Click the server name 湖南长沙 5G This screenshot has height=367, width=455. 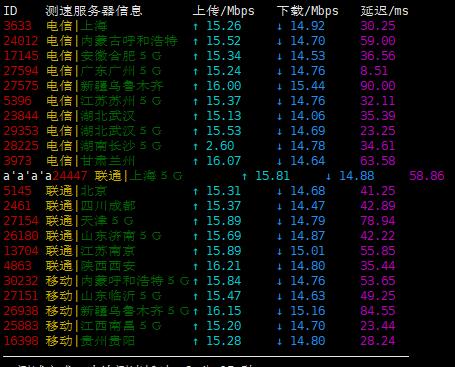(x=121, y=146)
